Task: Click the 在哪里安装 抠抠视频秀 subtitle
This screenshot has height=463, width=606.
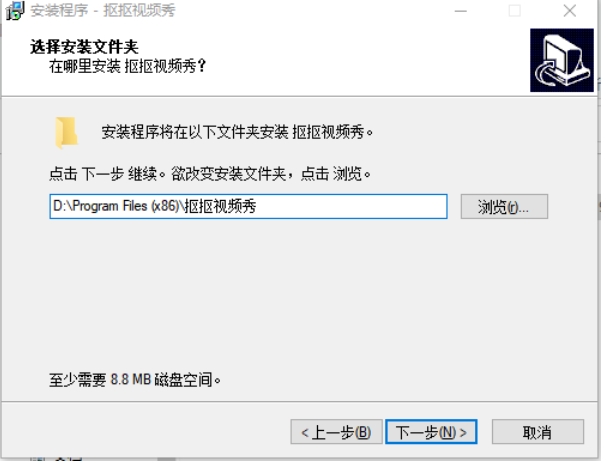Action: (128, 66)
